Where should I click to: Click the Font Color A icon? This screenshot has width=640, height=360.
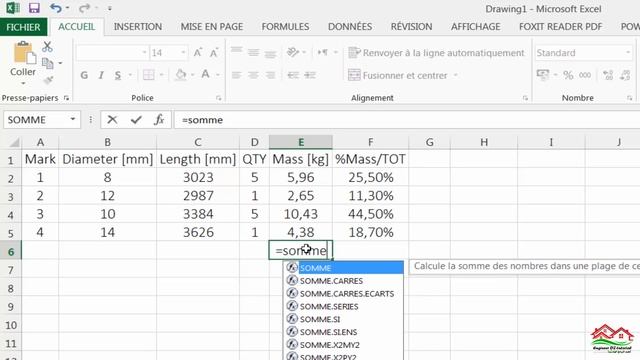pyautogui.click(x=205, y=75)
